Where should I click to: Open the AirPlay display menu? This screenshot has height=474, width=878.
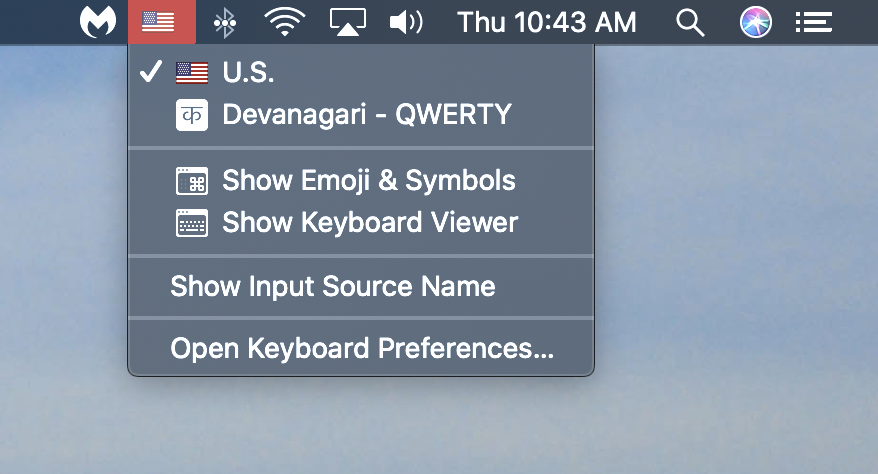(x=347, y=22)
